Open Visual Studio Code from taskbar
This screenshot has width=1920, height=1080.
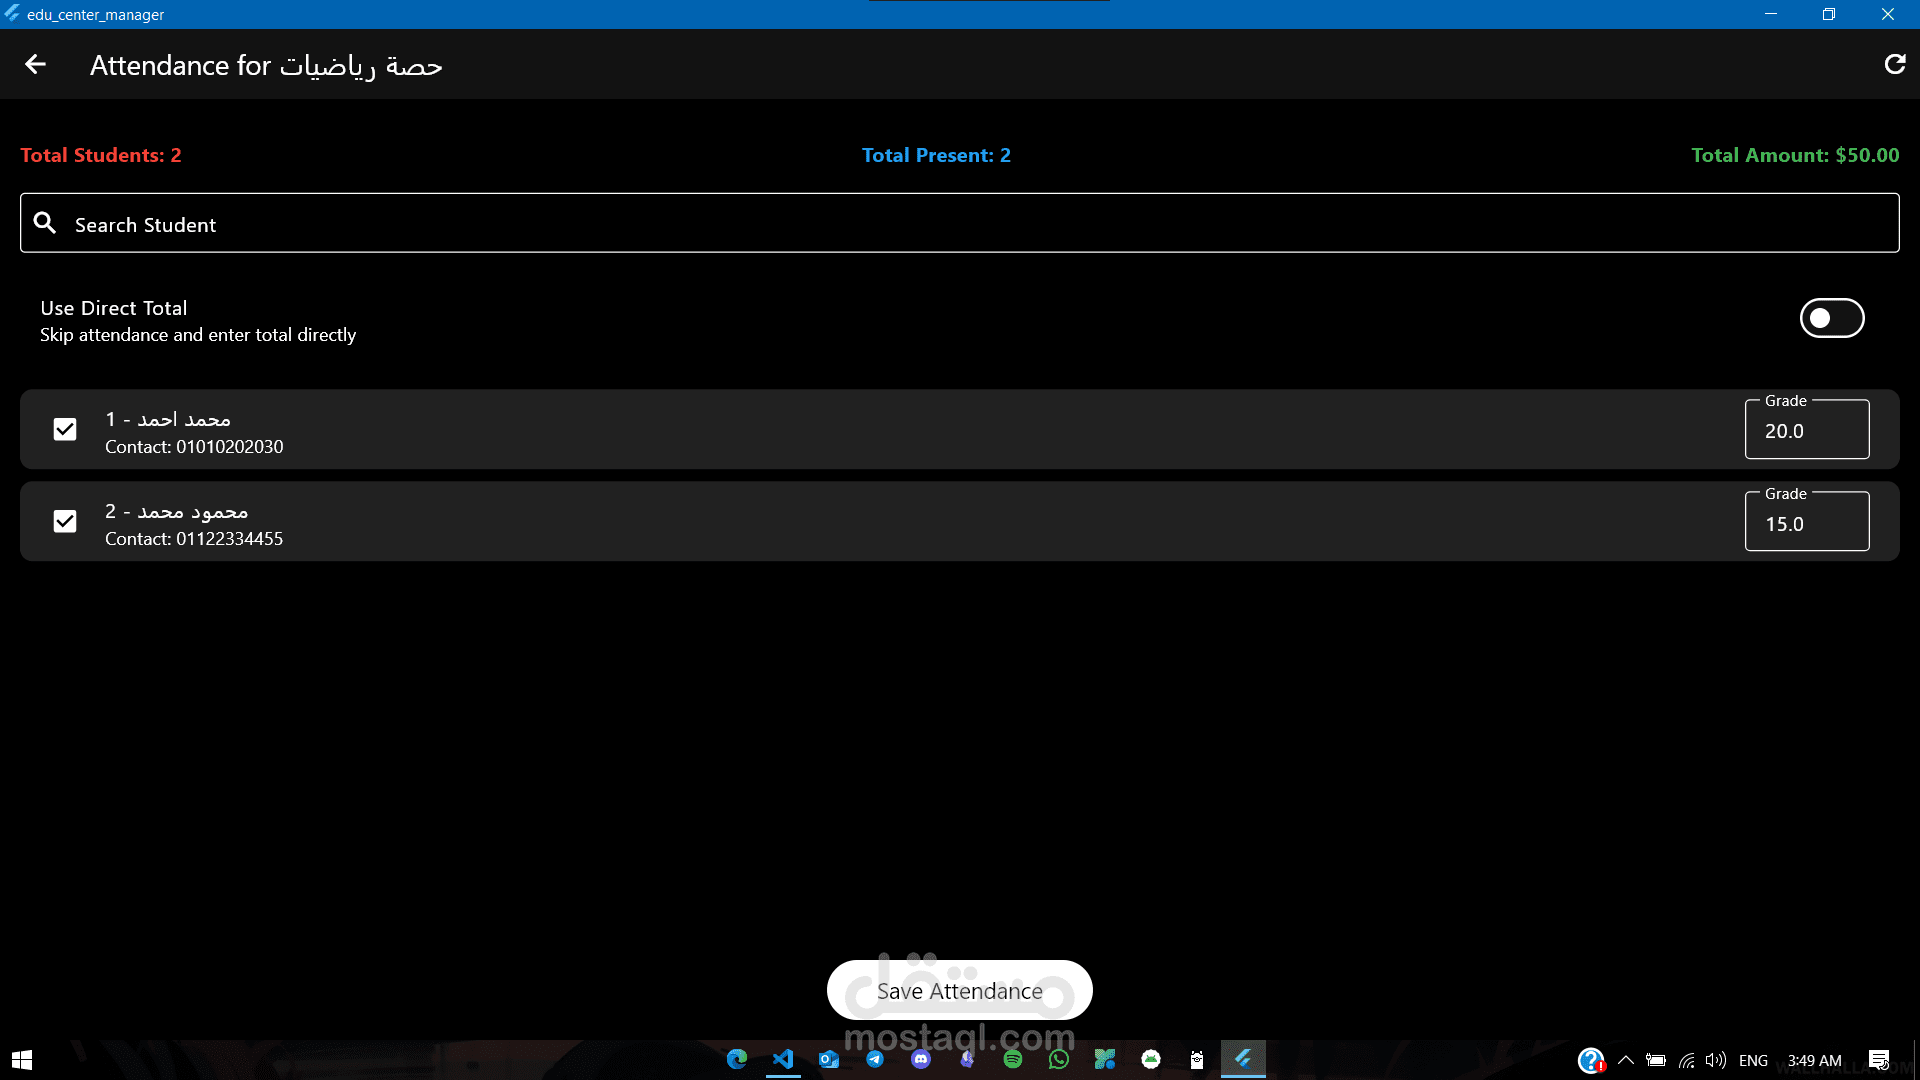(783, 1060)
